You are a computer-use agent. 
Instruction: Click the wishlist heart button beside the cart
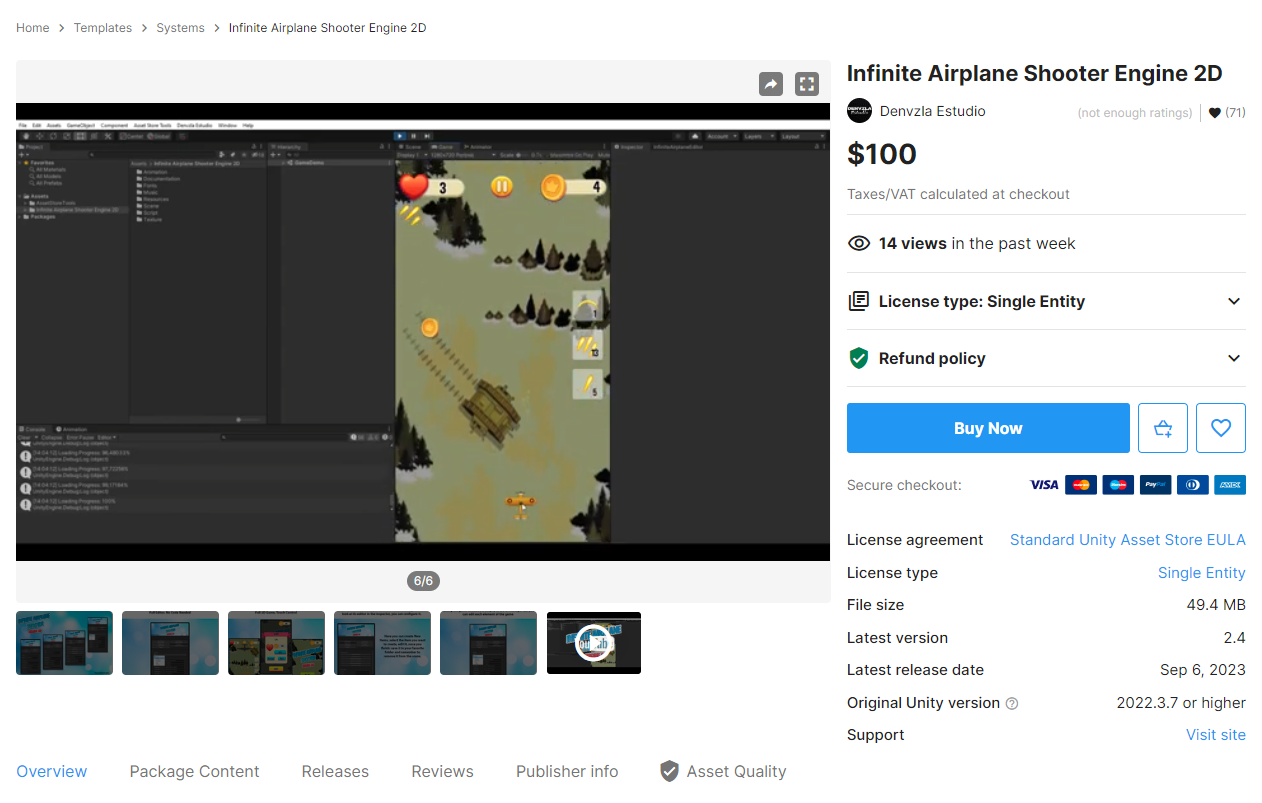pyautogui.click(x=1221, y=428)
